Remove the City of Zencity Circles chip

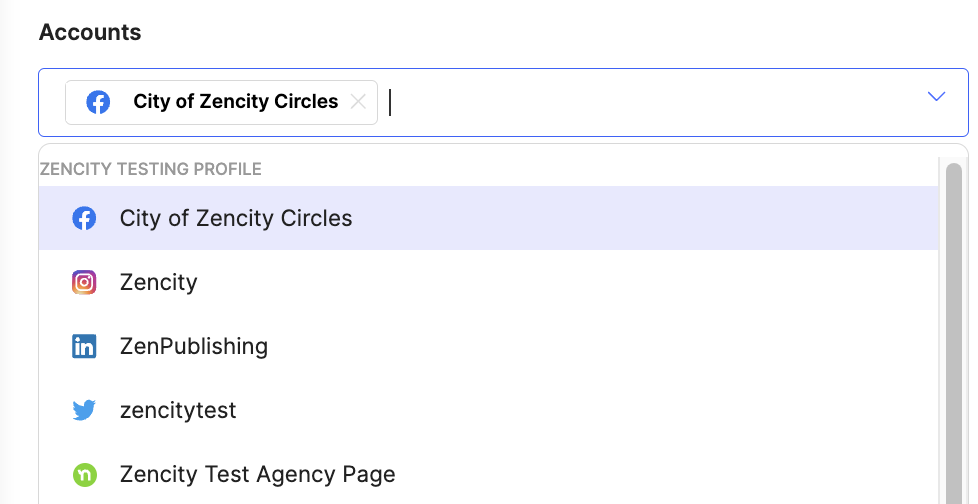[358, 102]
